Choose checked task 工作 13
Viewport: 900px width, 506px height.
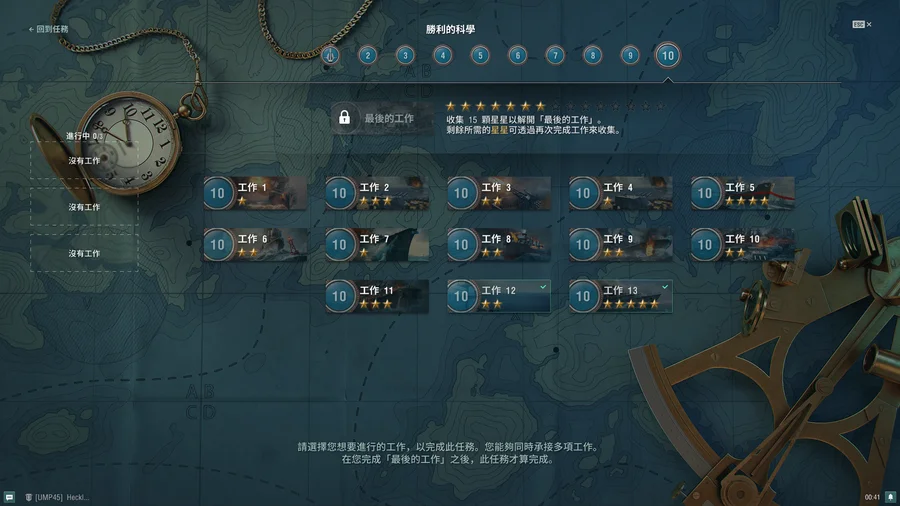pos(620,296)
